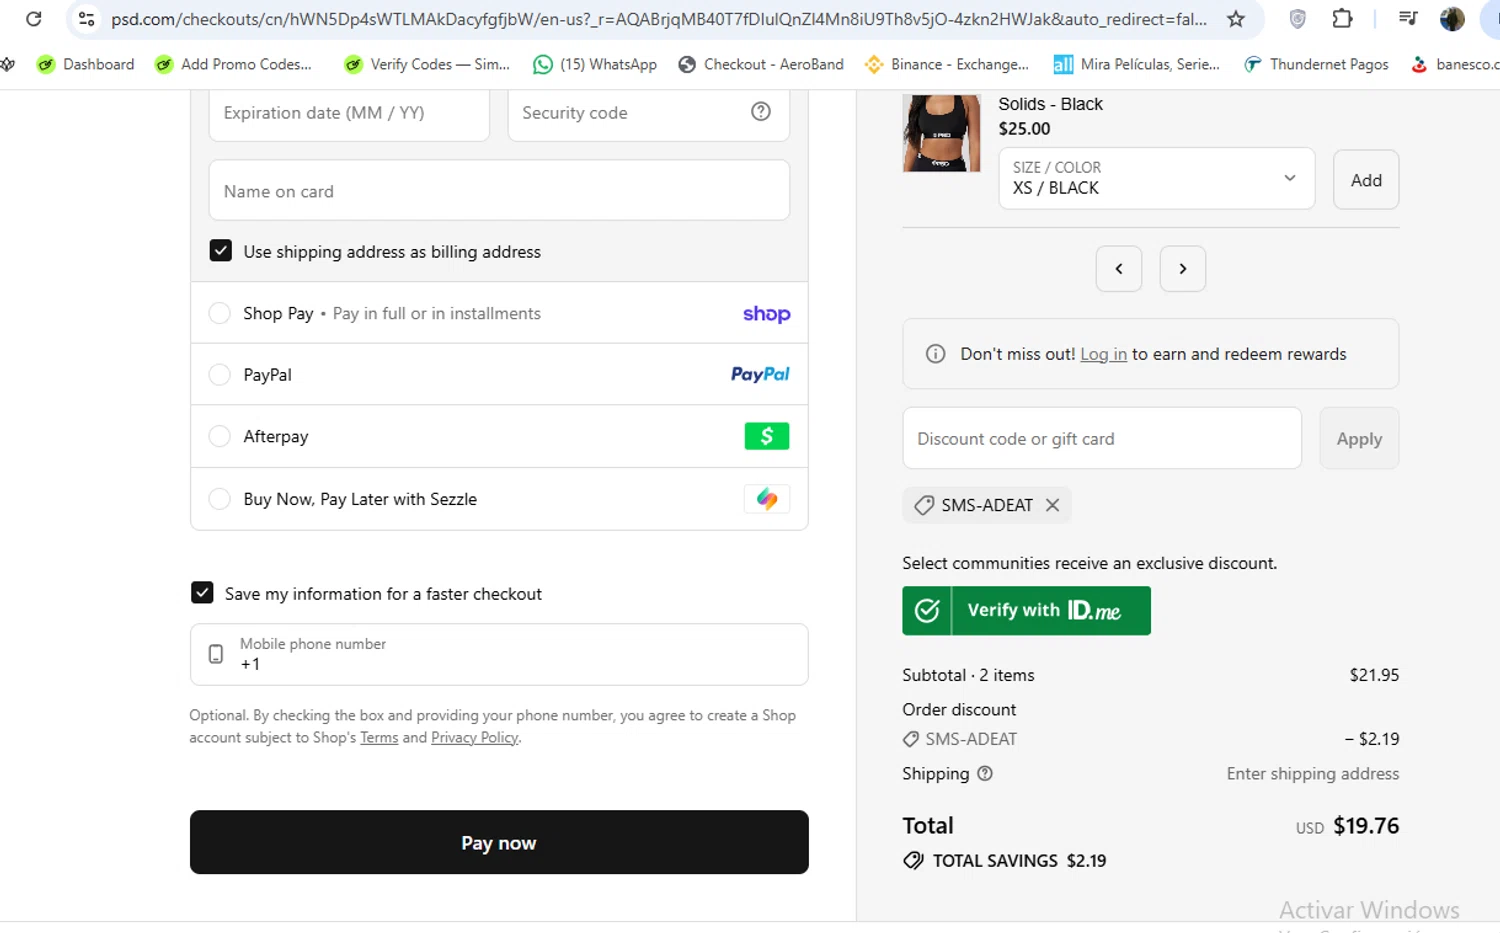Open the Add Promo Codes bookmark
The image size is (1500, 933).
pos(233,64)
